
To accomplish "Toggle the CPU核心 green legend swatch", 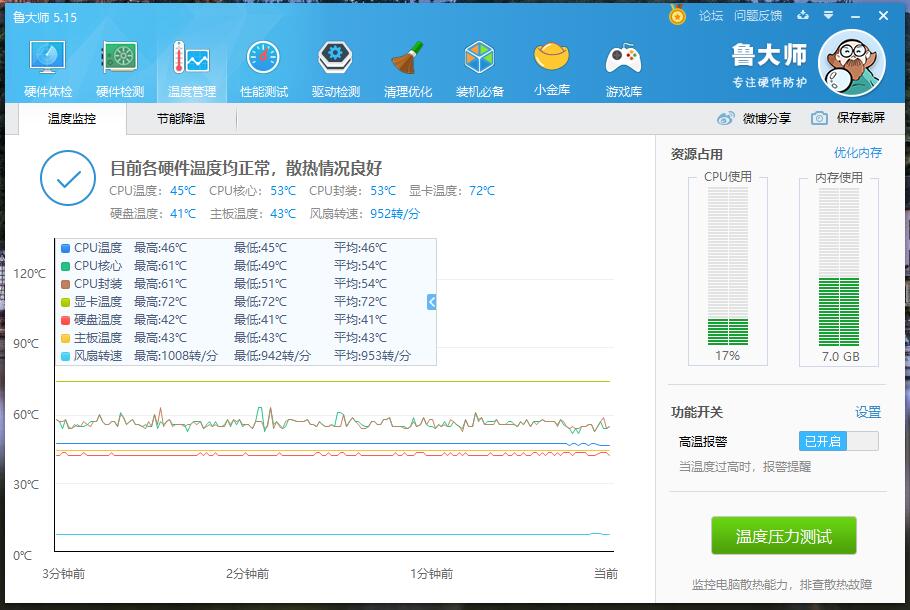I will 66,266.
